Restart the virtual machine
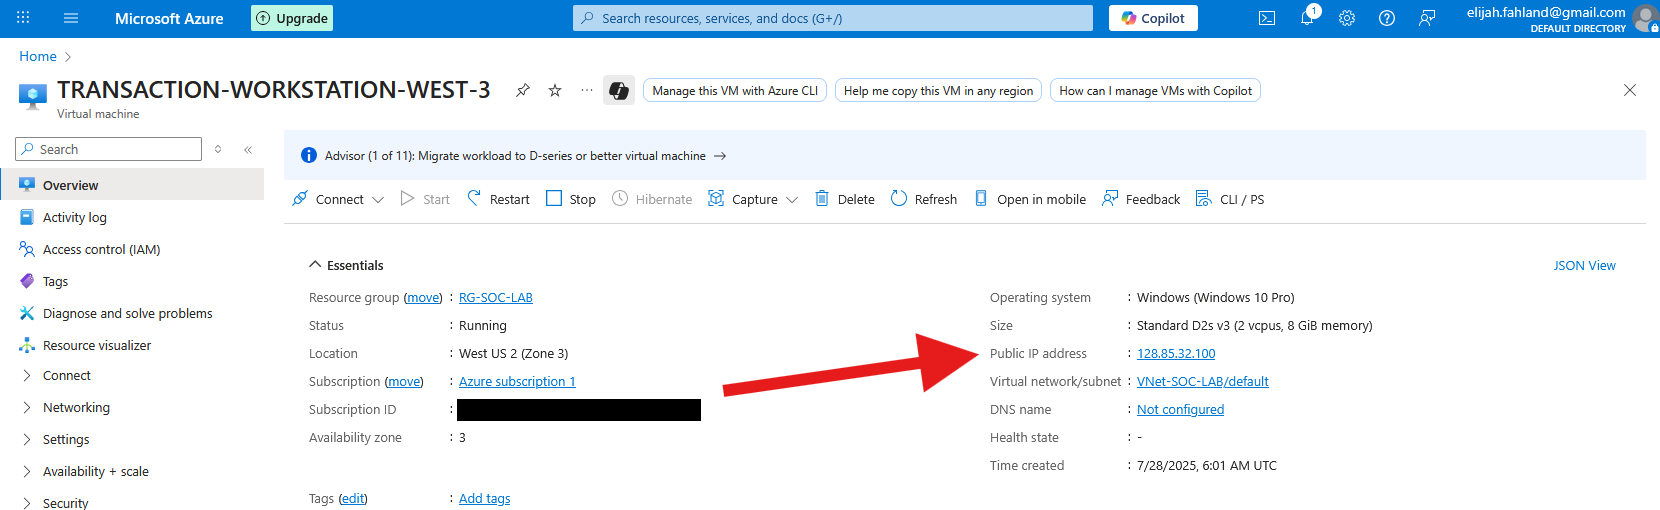The height and width of the screenshot is (510, 1660). click(498, 199)
